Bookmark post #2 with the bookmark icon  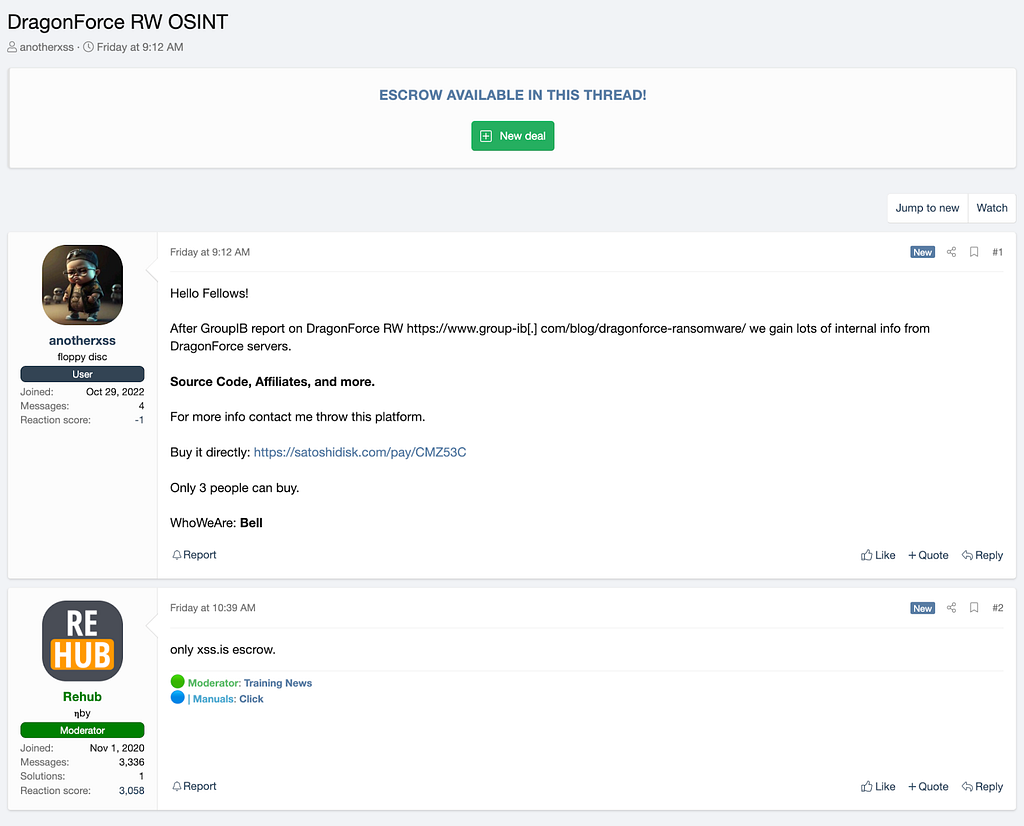coord(974,608)
